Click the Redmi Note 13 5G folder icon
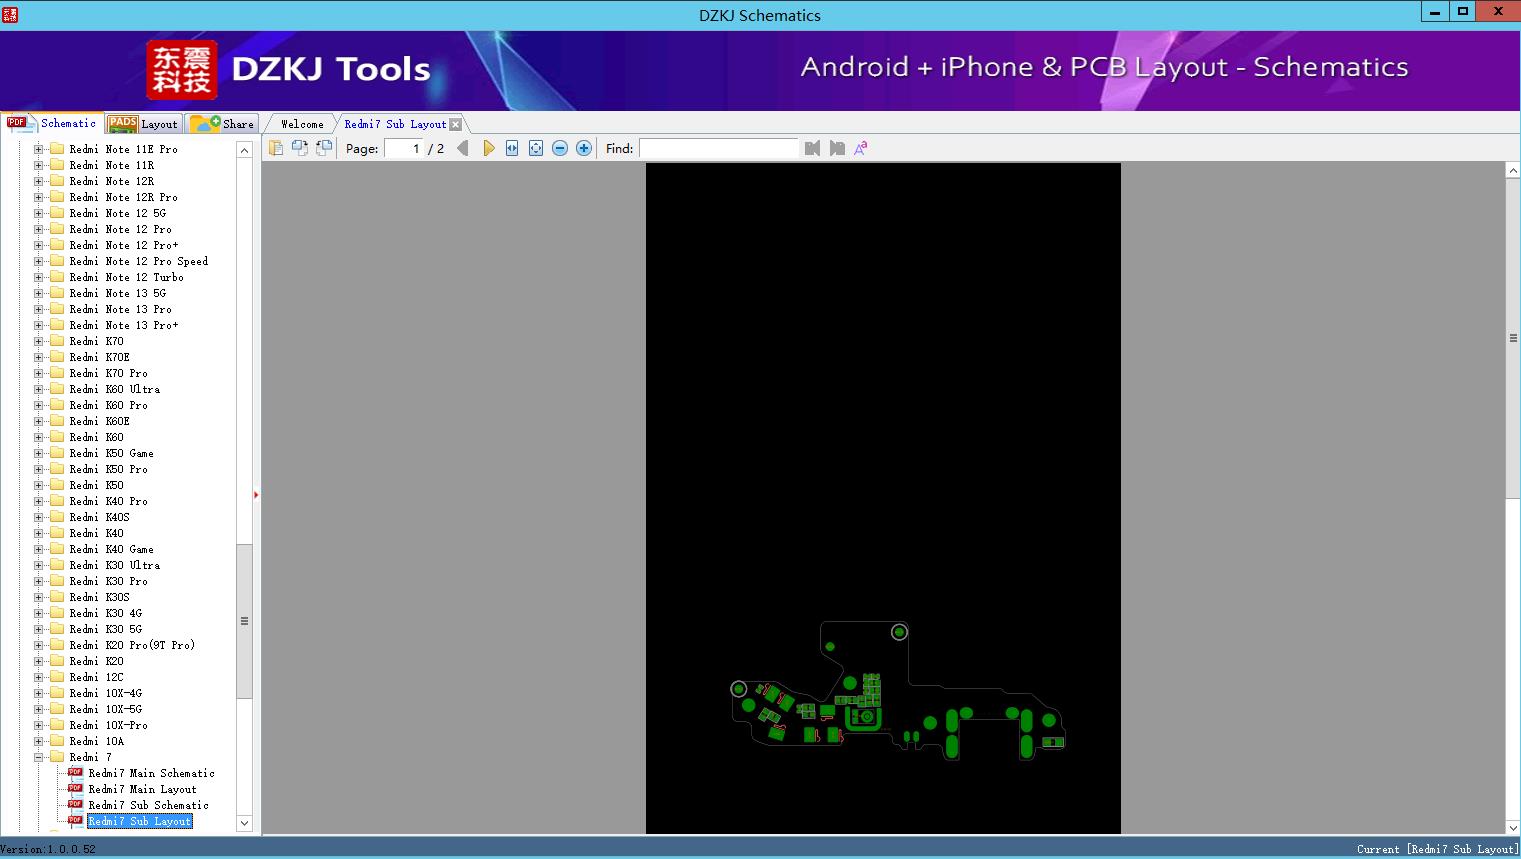 coord(57,293)
